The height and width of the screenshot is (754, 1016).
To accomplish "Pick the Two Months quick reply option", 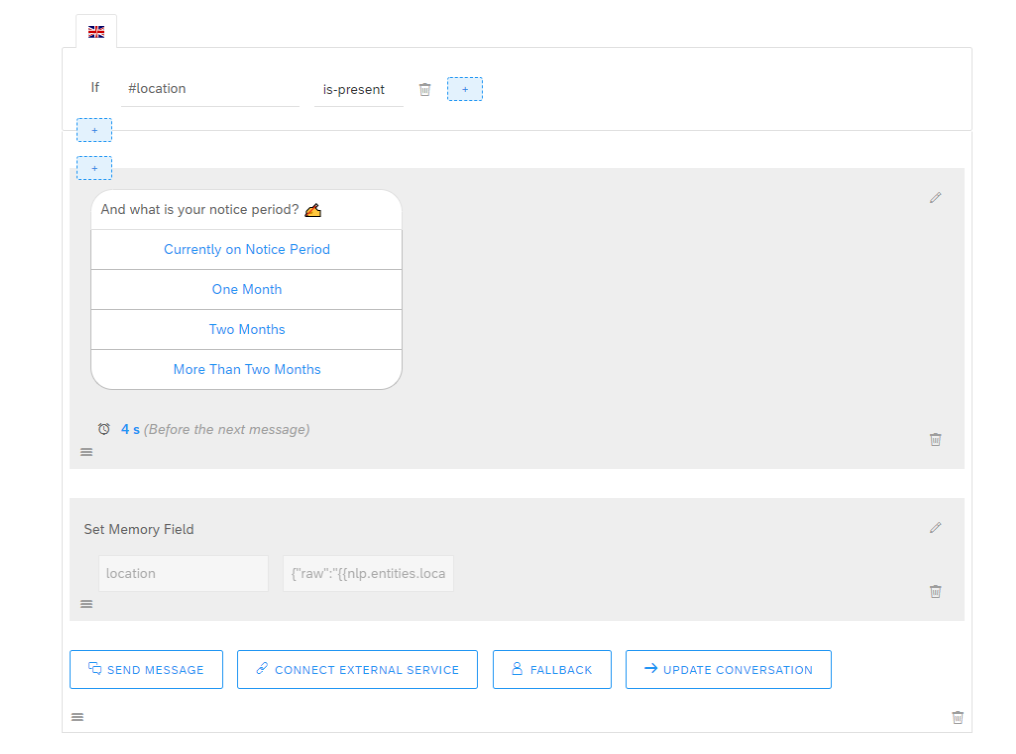I will 246,330.
